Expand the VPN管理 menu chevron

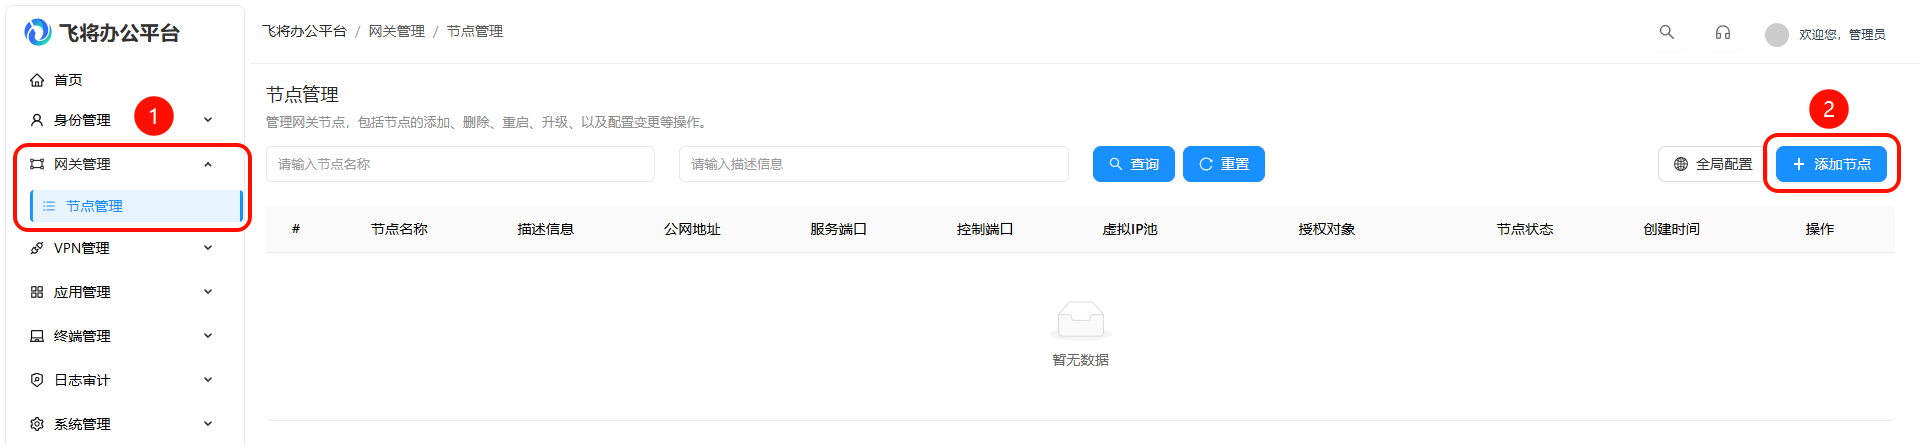(x=208, y=248)
